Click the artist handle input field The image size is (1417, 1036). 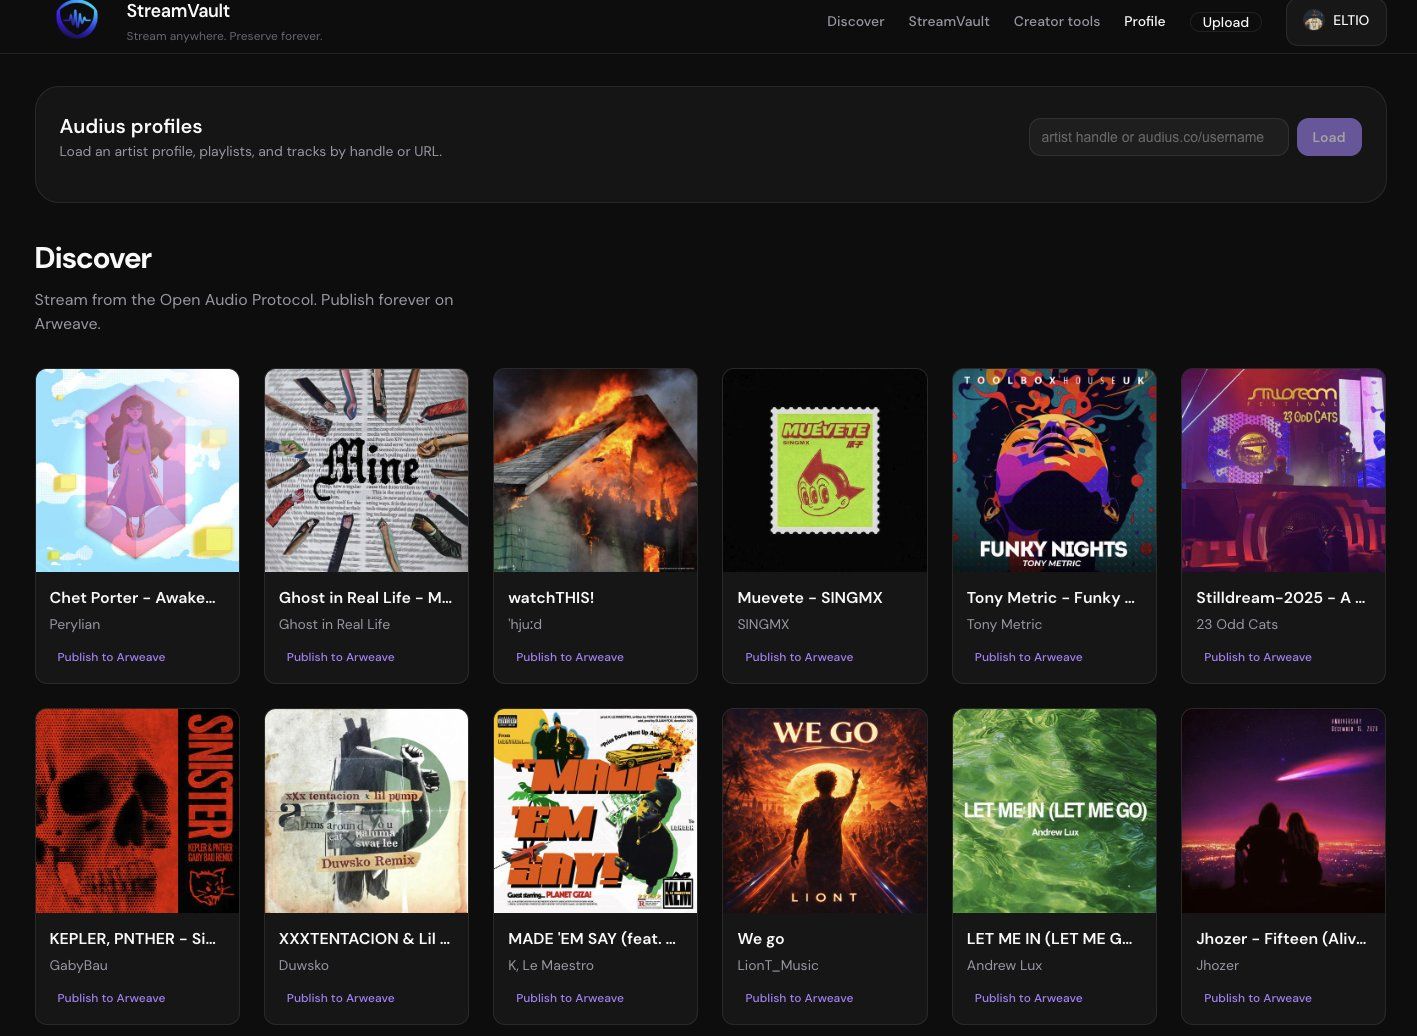1157,137
